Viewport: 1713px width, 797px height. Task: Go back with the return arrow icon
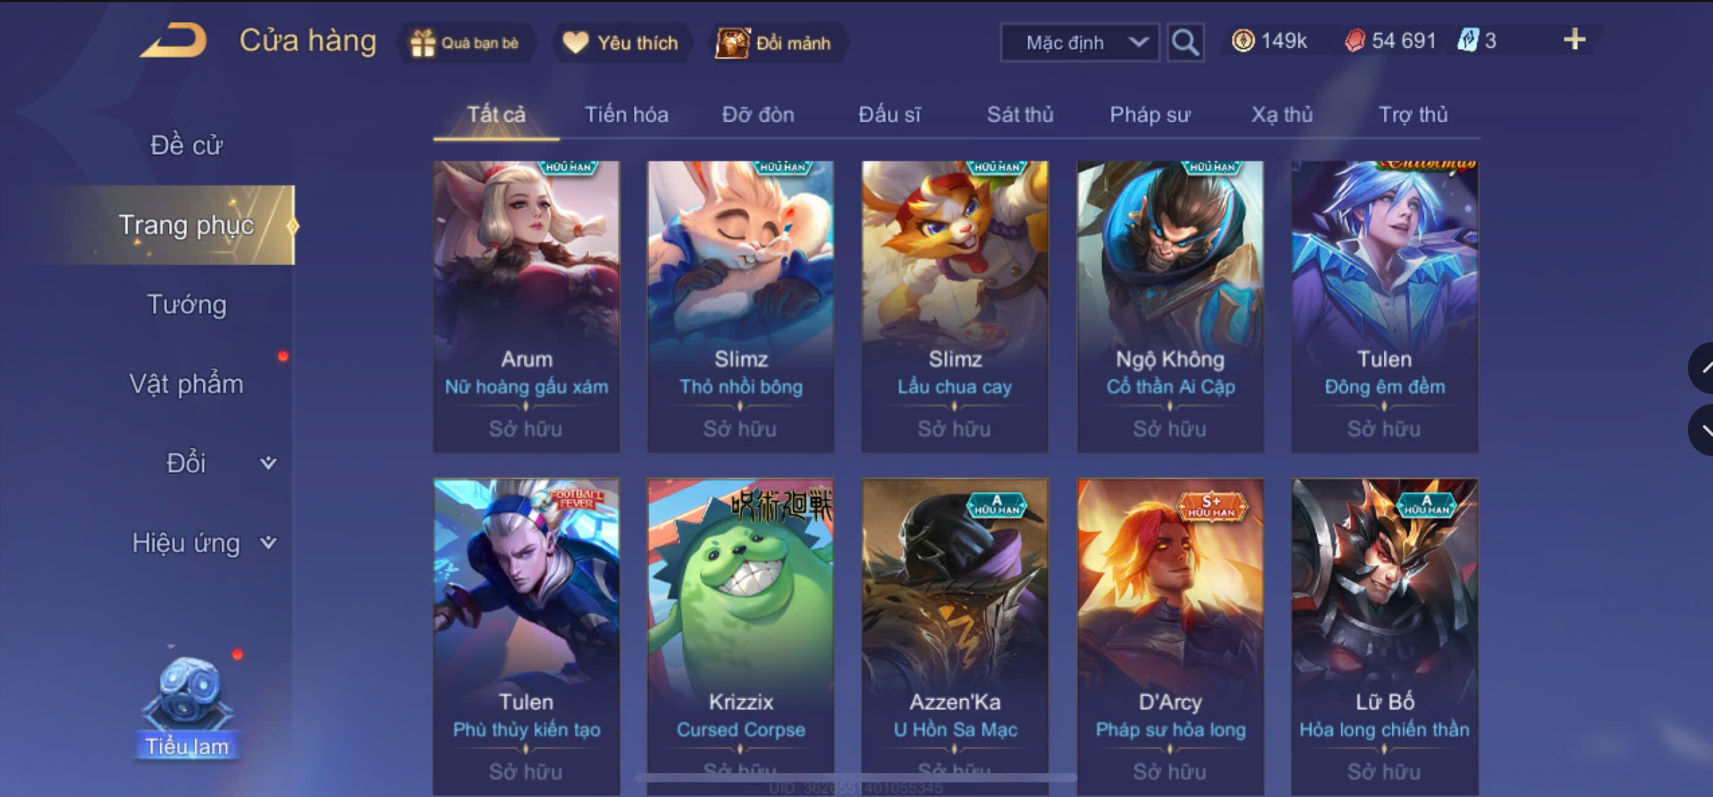(173, 41)
